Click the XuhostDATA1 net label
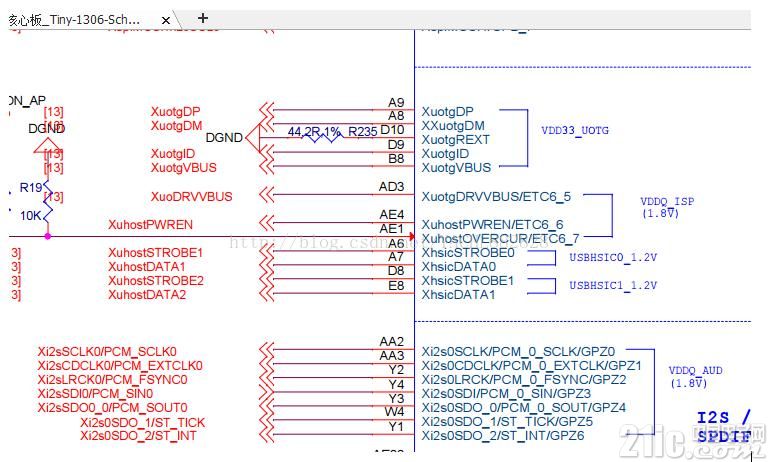The width and height of the screenshot is (768, 462). (x=146, y=267)
